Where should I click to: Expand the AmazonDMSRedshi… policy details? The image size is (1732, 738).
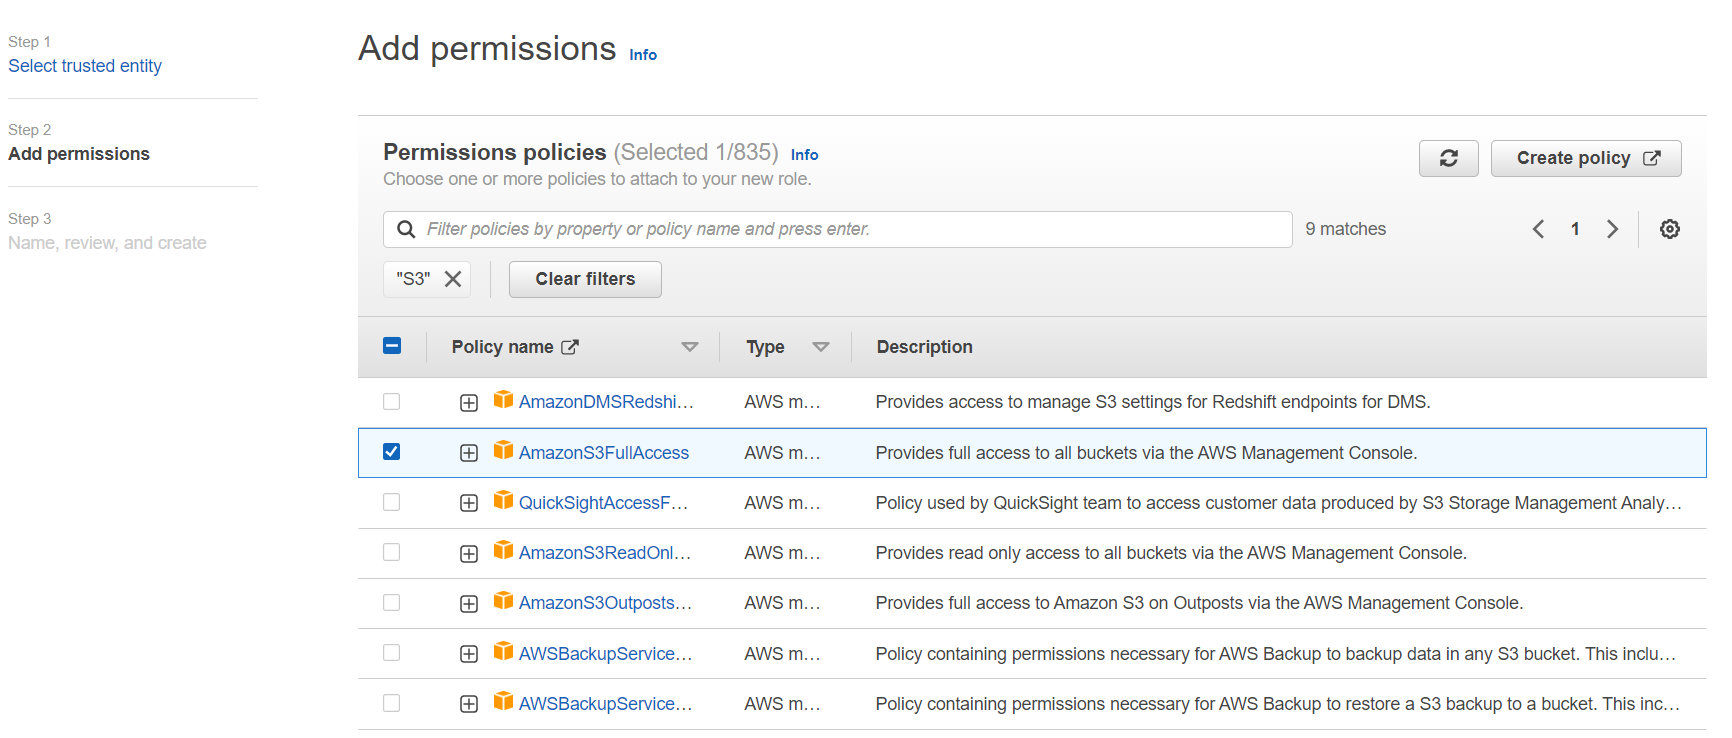pyautogui.click(x=469, y=403)
